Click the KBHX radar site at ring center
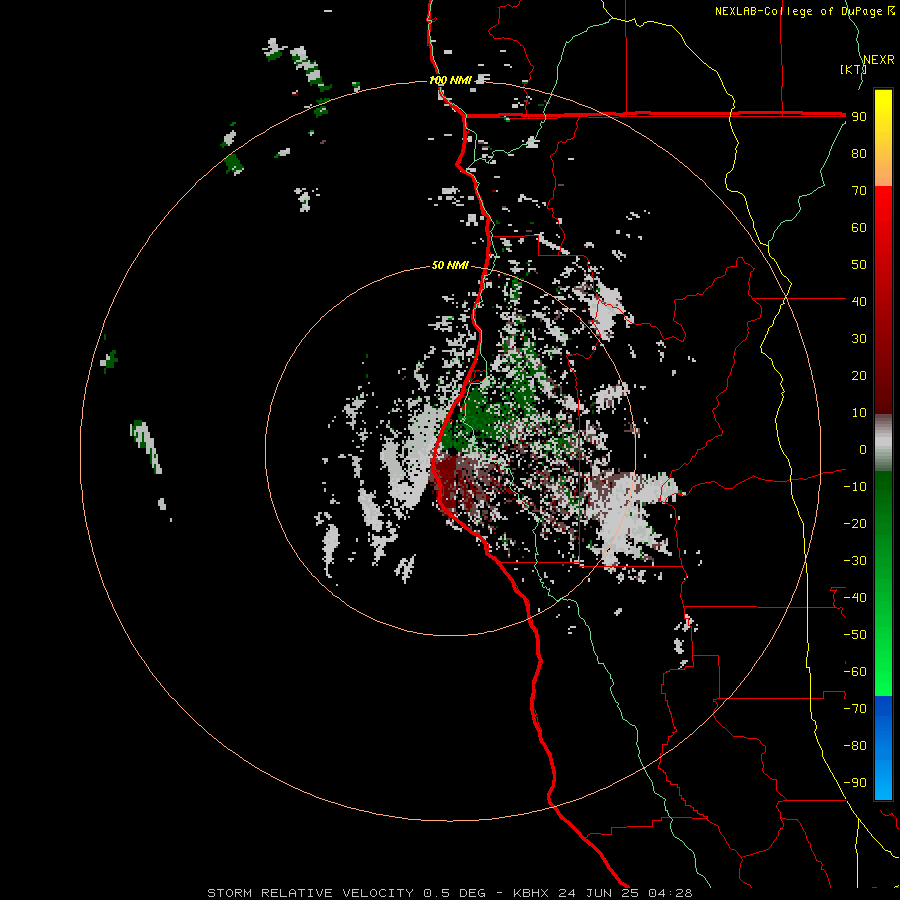 (451, 451)
